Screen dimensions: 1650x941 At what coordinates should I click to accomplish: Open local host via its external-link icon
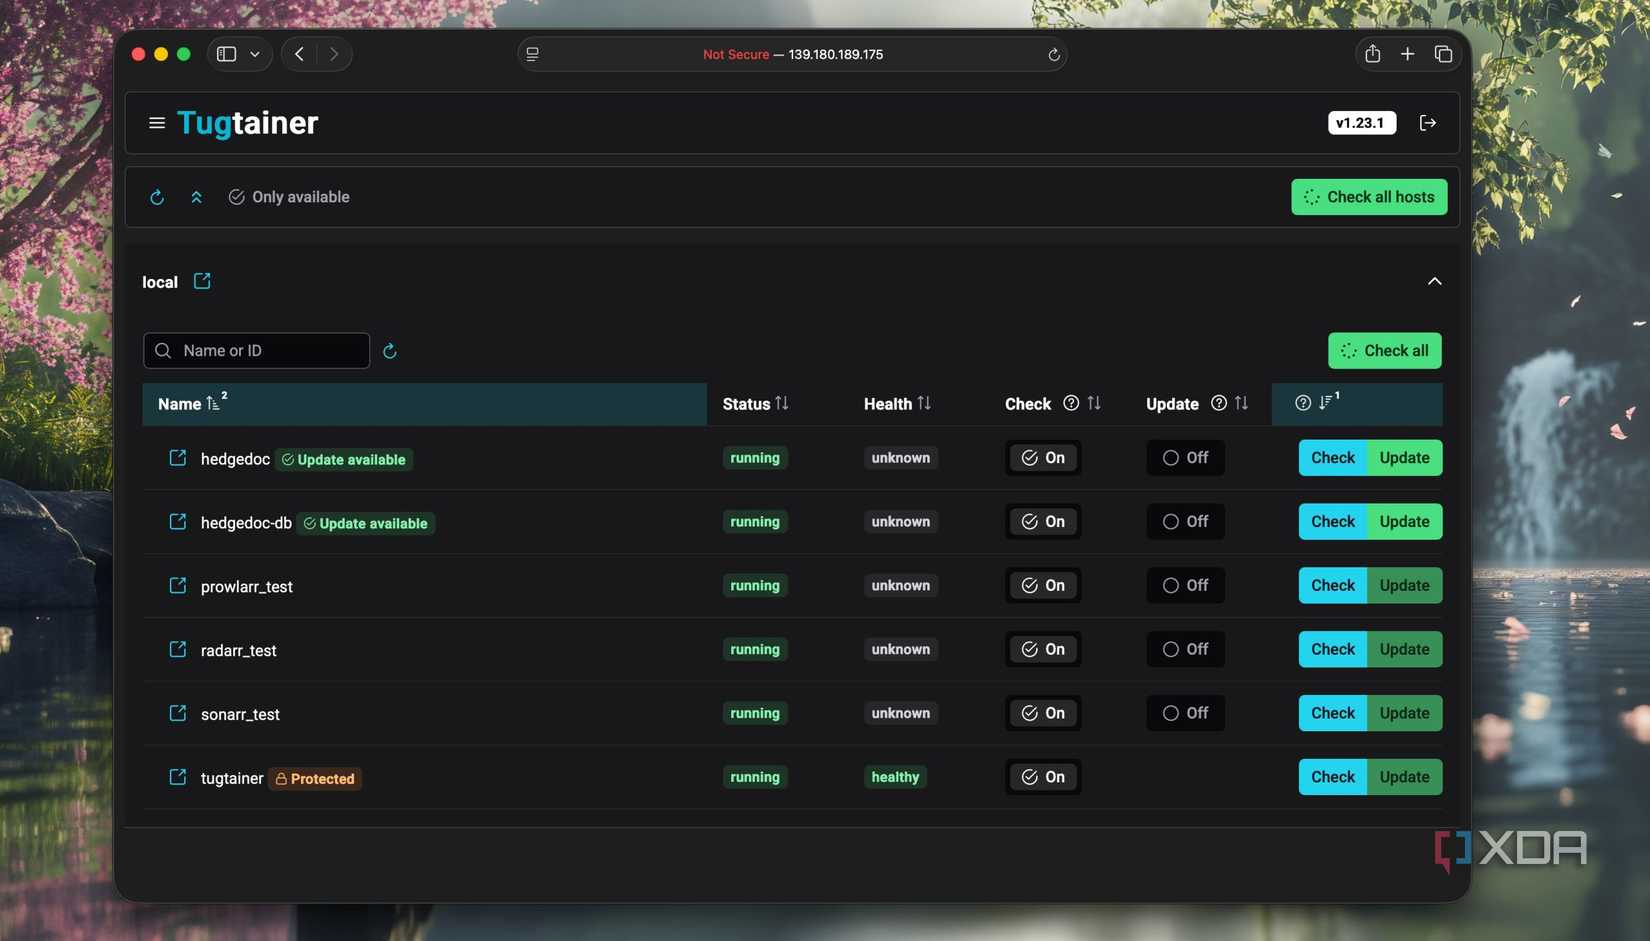(x=202, y=281)
